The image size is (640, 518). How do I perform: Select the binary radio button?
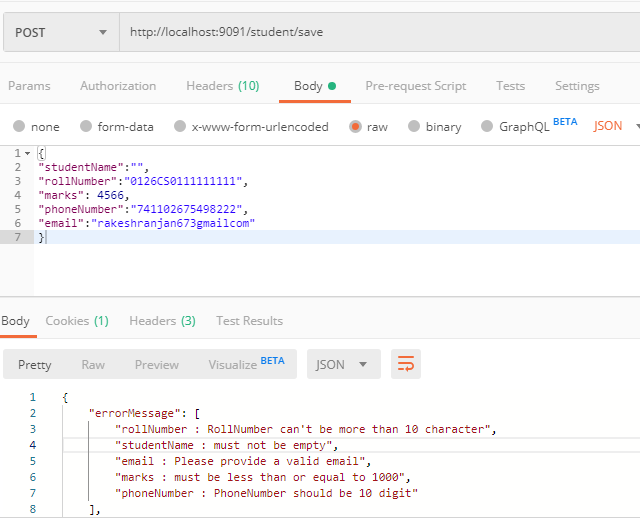click(414, 127)
